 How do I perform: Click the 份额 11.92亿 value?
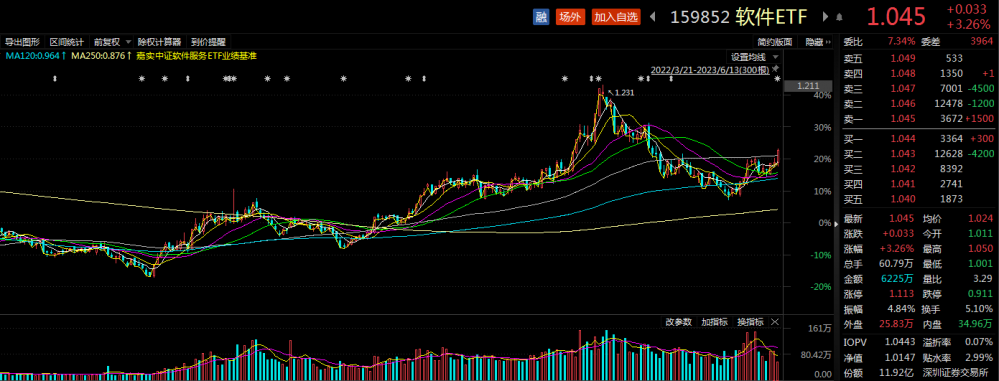897,373
